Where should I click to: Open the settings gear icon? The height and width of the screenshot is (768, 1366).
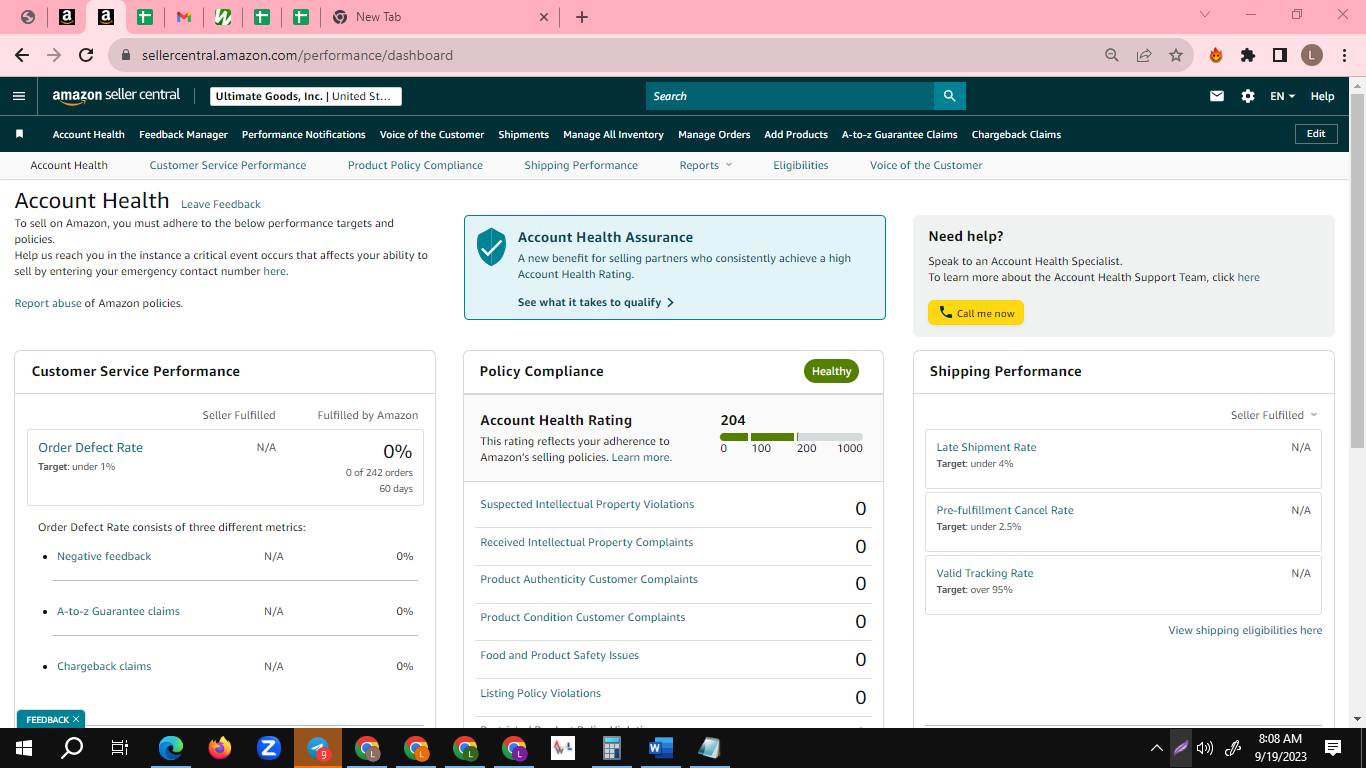[1248, 96]
